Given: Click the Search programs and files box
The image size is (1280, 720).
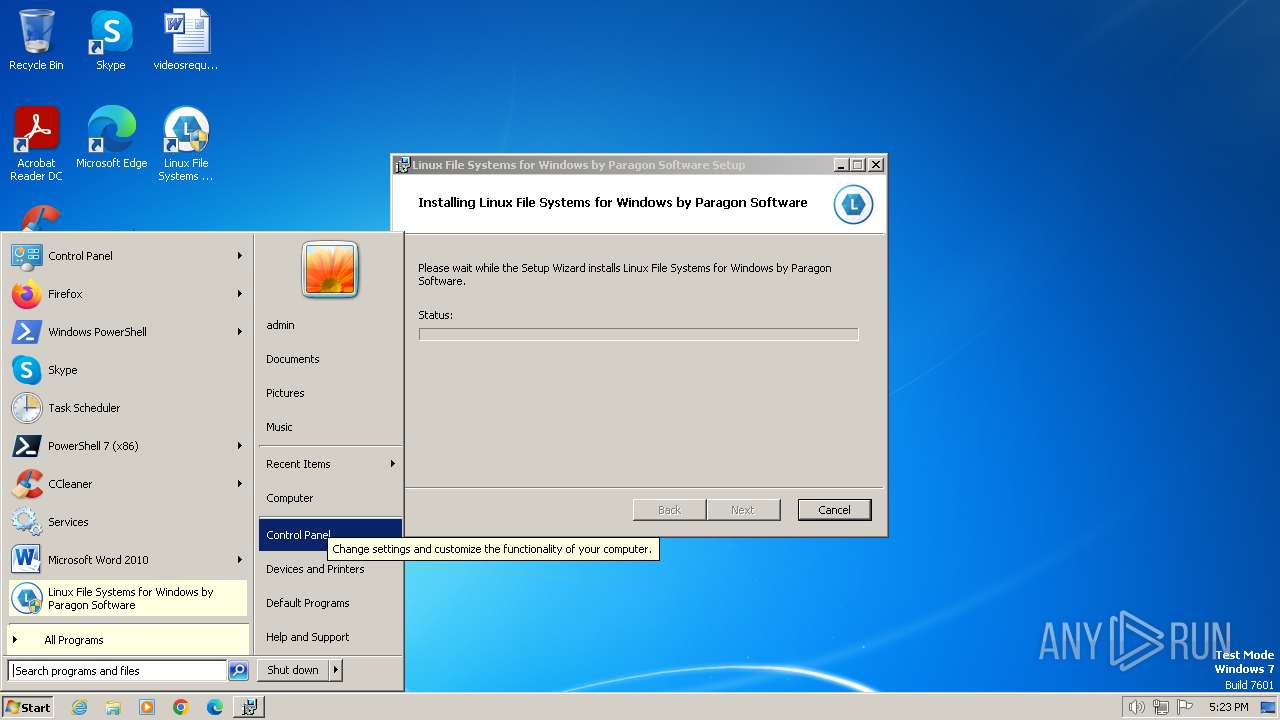Looking at the screenshot, I should click(117, 671).
